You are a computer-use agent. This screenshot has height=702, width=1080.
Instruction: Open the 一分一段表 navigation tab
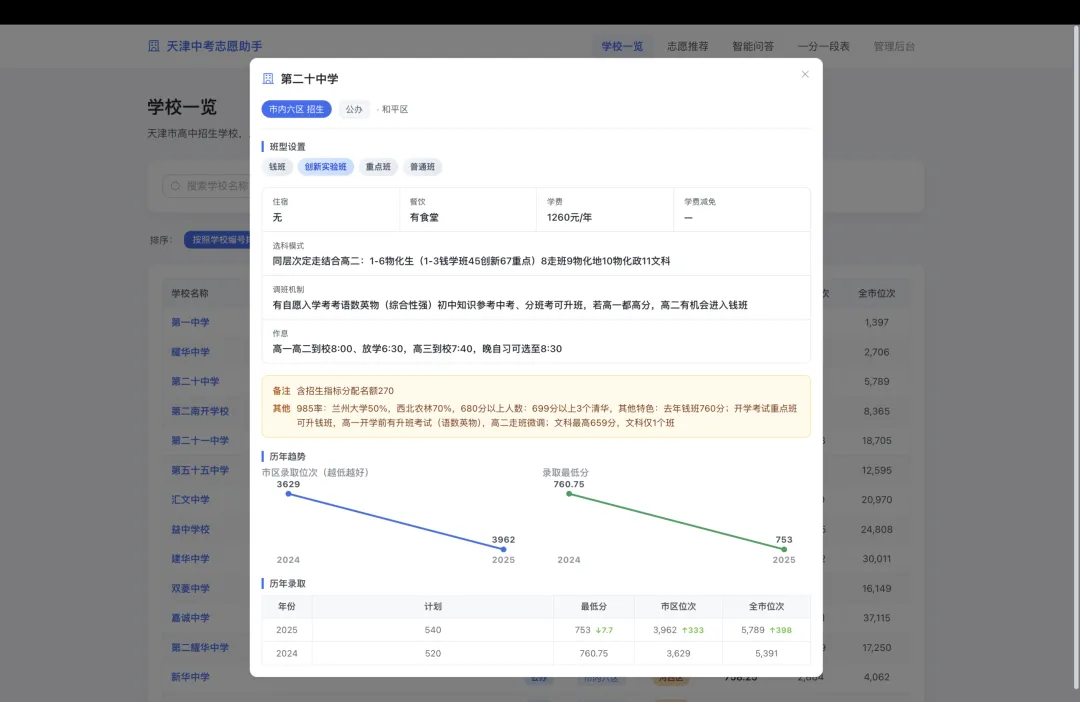824,46
